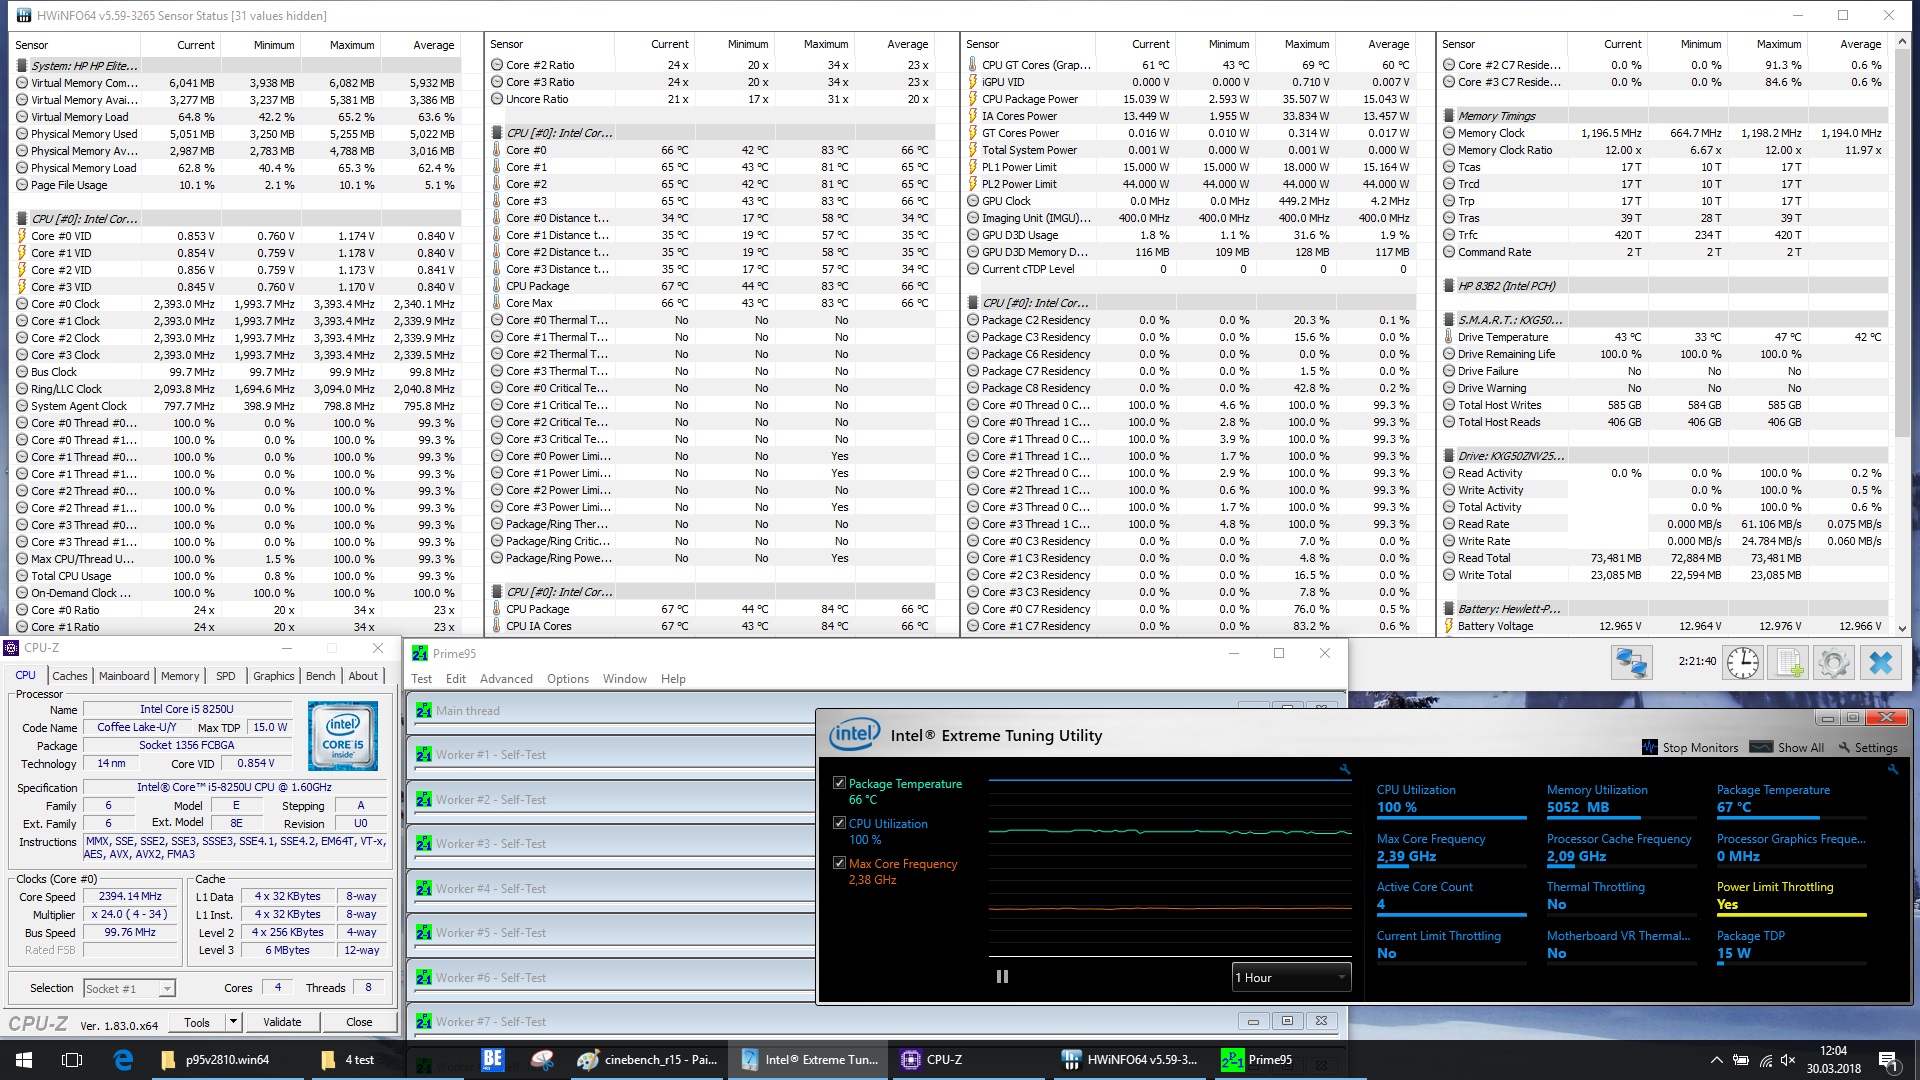Click Prime95 Worker #1 window icon

coord(424,755)
